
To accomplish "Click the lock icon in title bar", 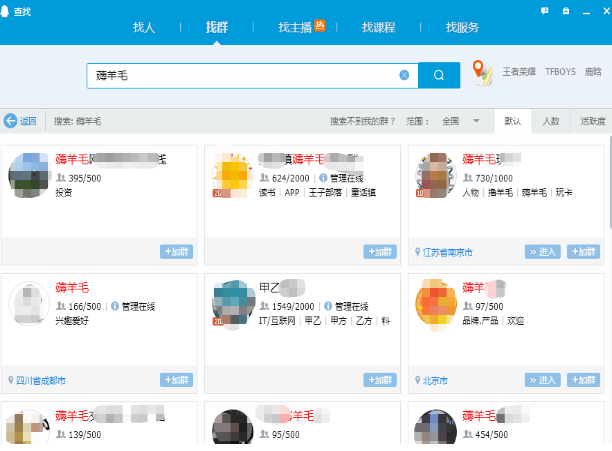I will [566, 11].
